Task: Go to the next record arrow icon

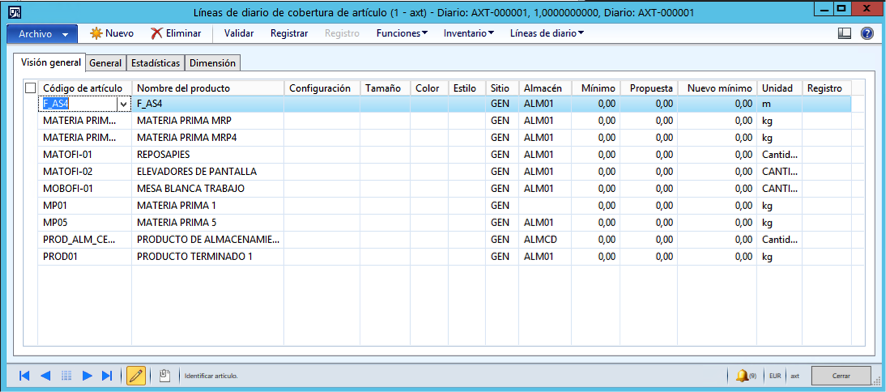Action: pyautogui.click(x=86, y=376)
